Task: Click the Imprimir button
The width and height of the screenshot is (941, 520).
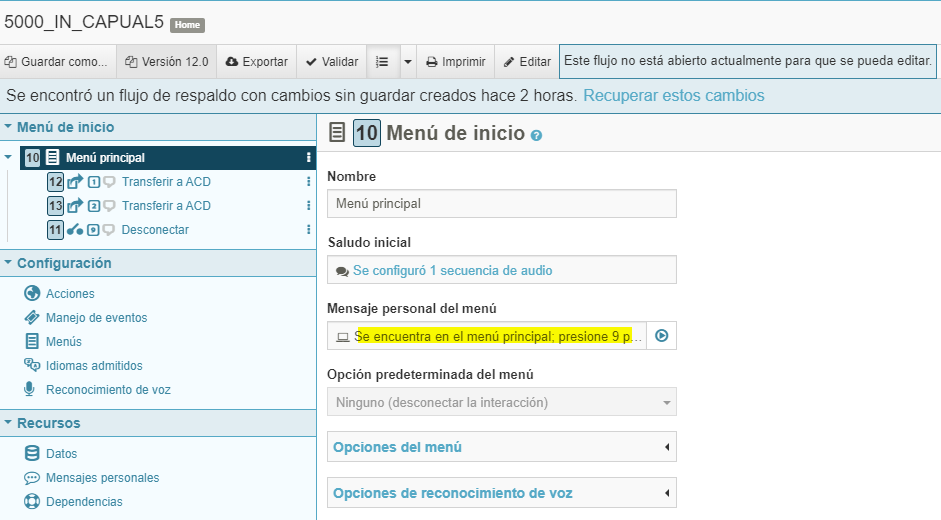Action: point(455,61)
